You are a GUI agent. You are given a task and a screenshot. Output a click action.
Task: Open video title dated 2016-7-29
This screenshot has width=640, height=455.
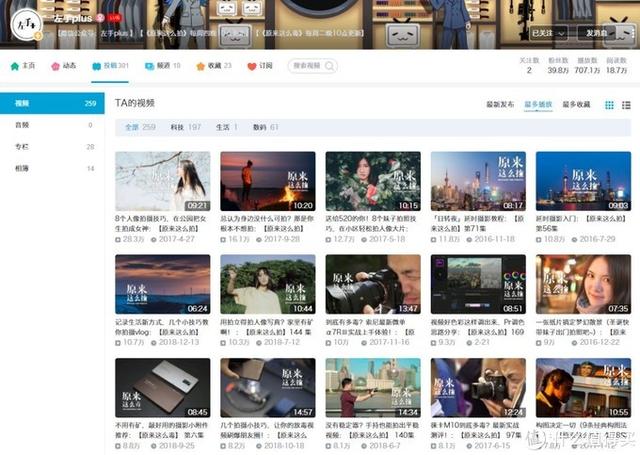(x=581, y=224)
